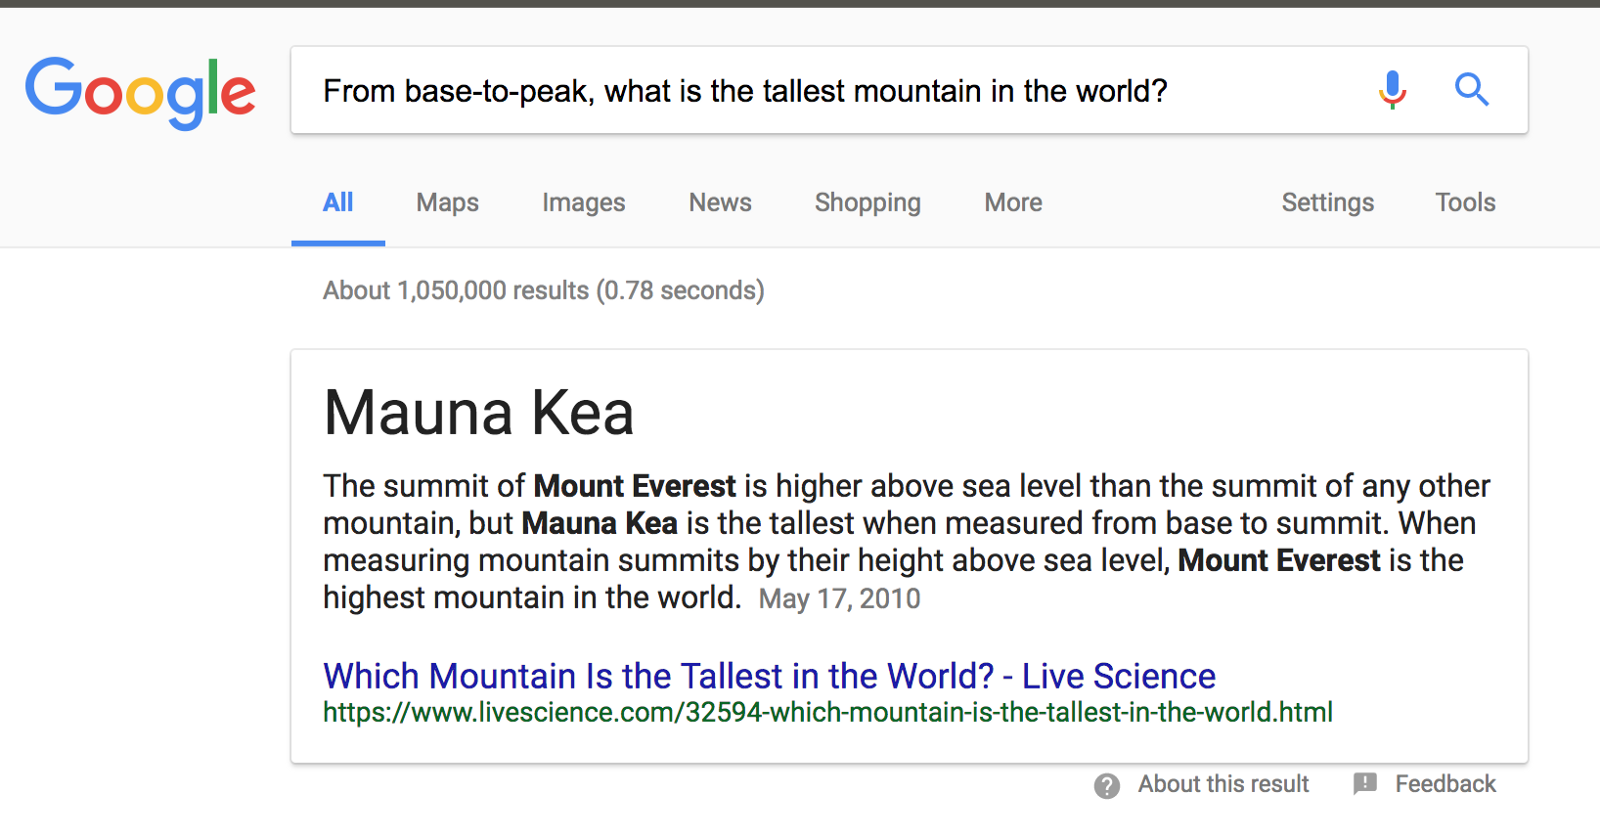View Shopping results tab
The image size is (1600, 837).
[867, 203]
